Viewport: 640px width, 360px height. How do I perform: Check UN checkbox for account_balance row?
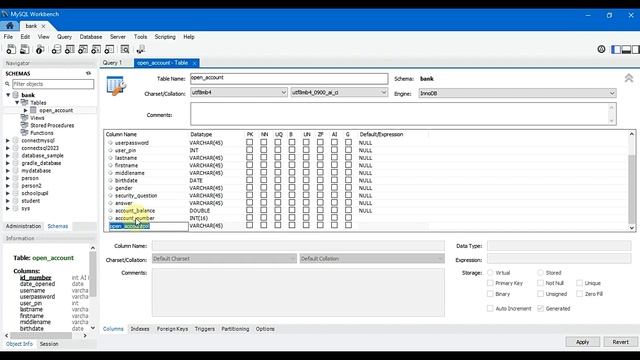point(306,210)
